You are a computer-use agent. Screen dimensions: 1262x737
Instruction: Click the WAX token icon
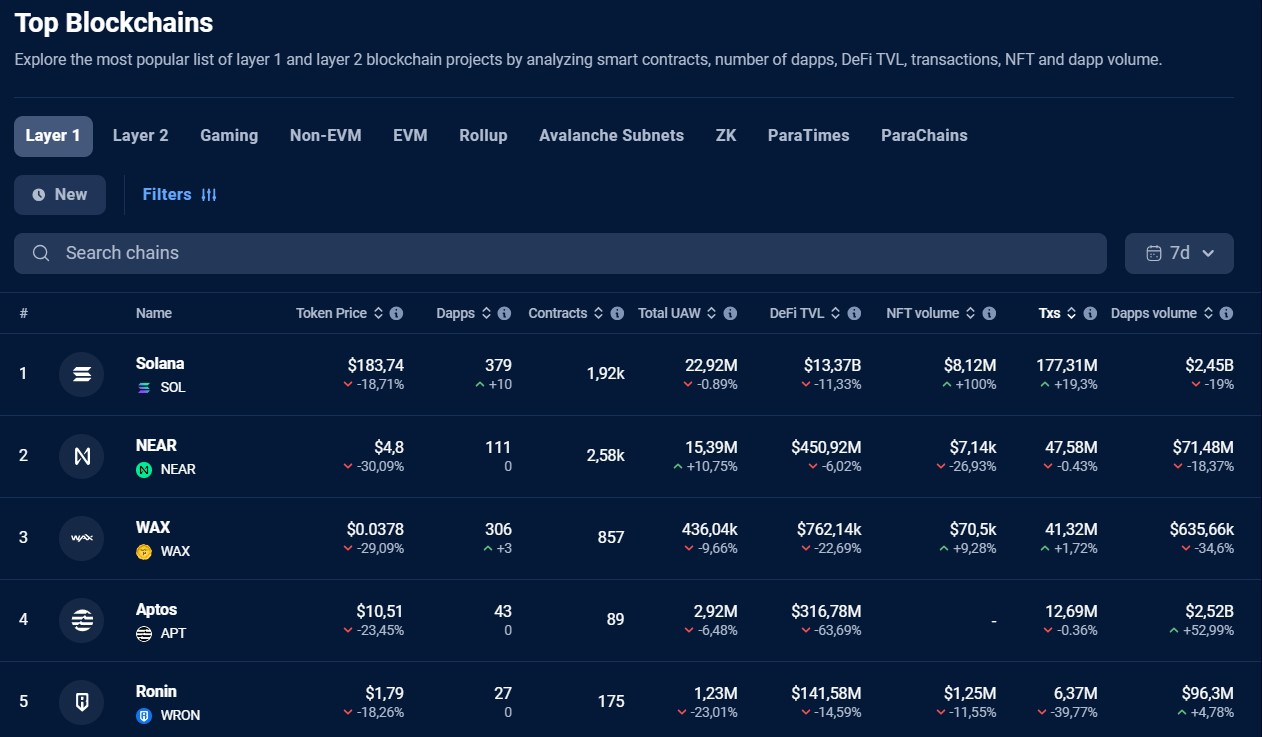click(143, 551)
